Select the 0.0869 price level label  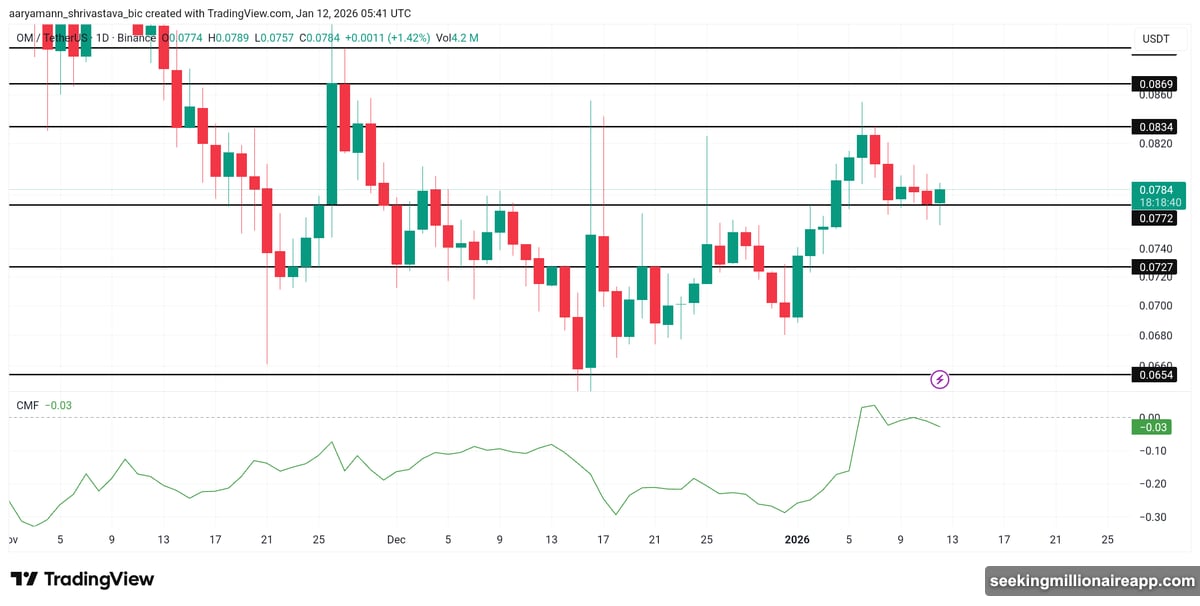[x=1154, y=84]
